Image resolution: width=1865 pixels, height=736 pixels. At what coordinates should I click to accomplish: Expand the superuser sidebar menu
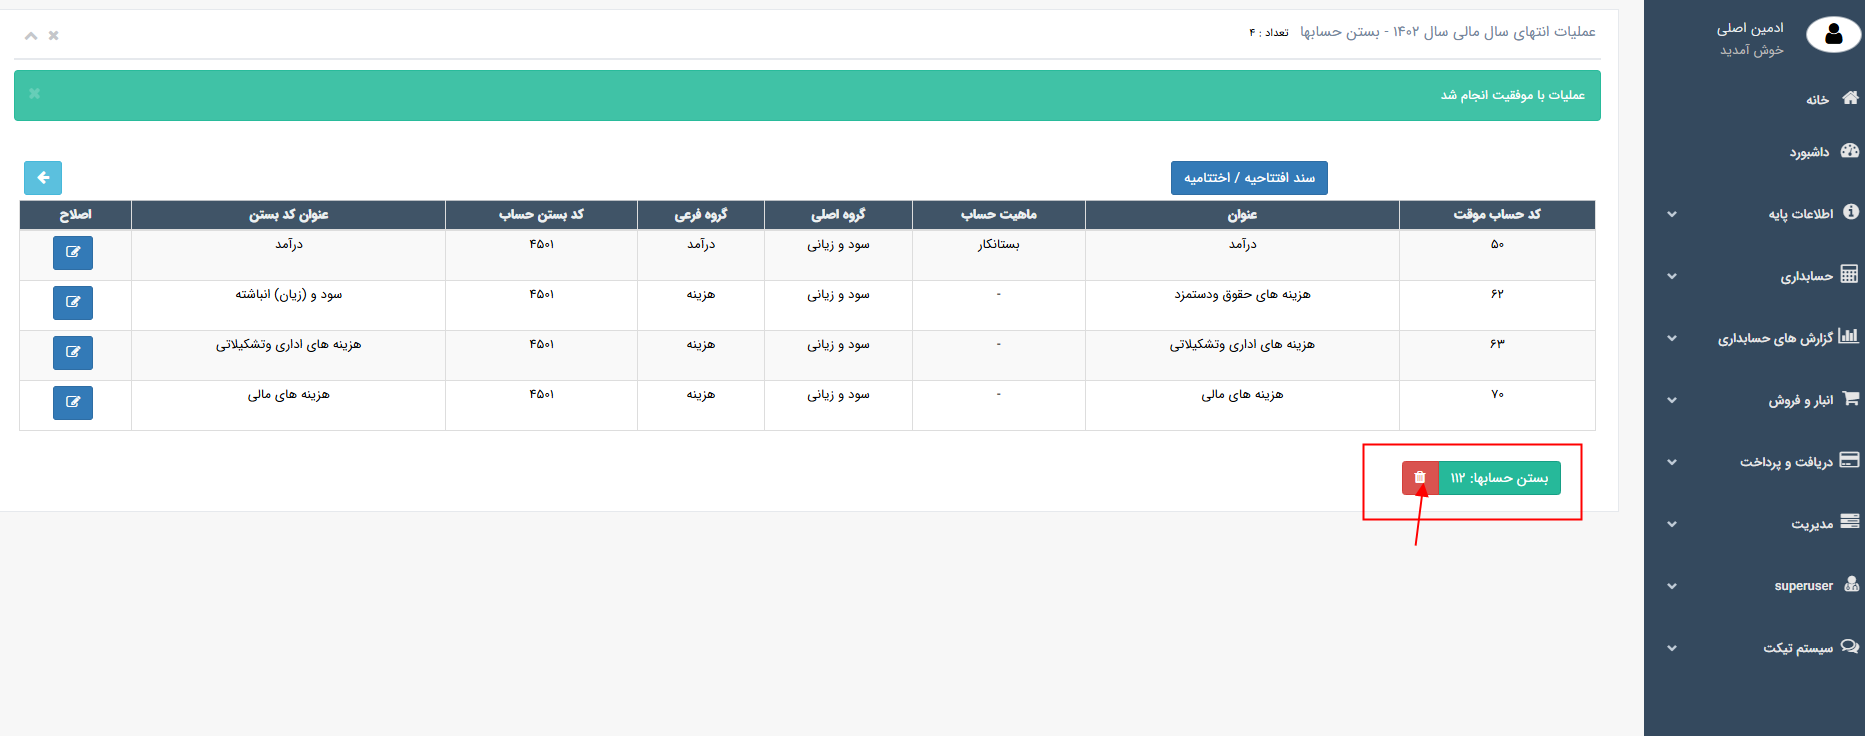tap(1803, 586)
